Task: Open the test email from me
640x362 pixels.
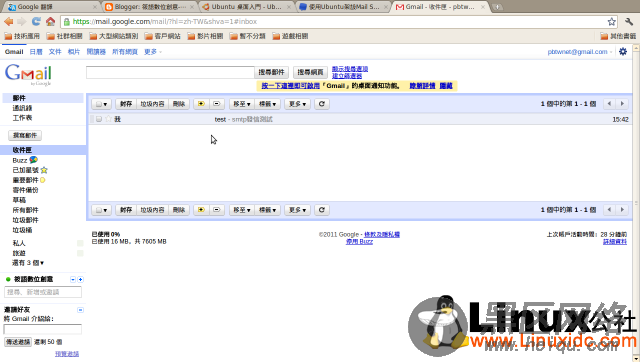Action: (x=359, y=119)
